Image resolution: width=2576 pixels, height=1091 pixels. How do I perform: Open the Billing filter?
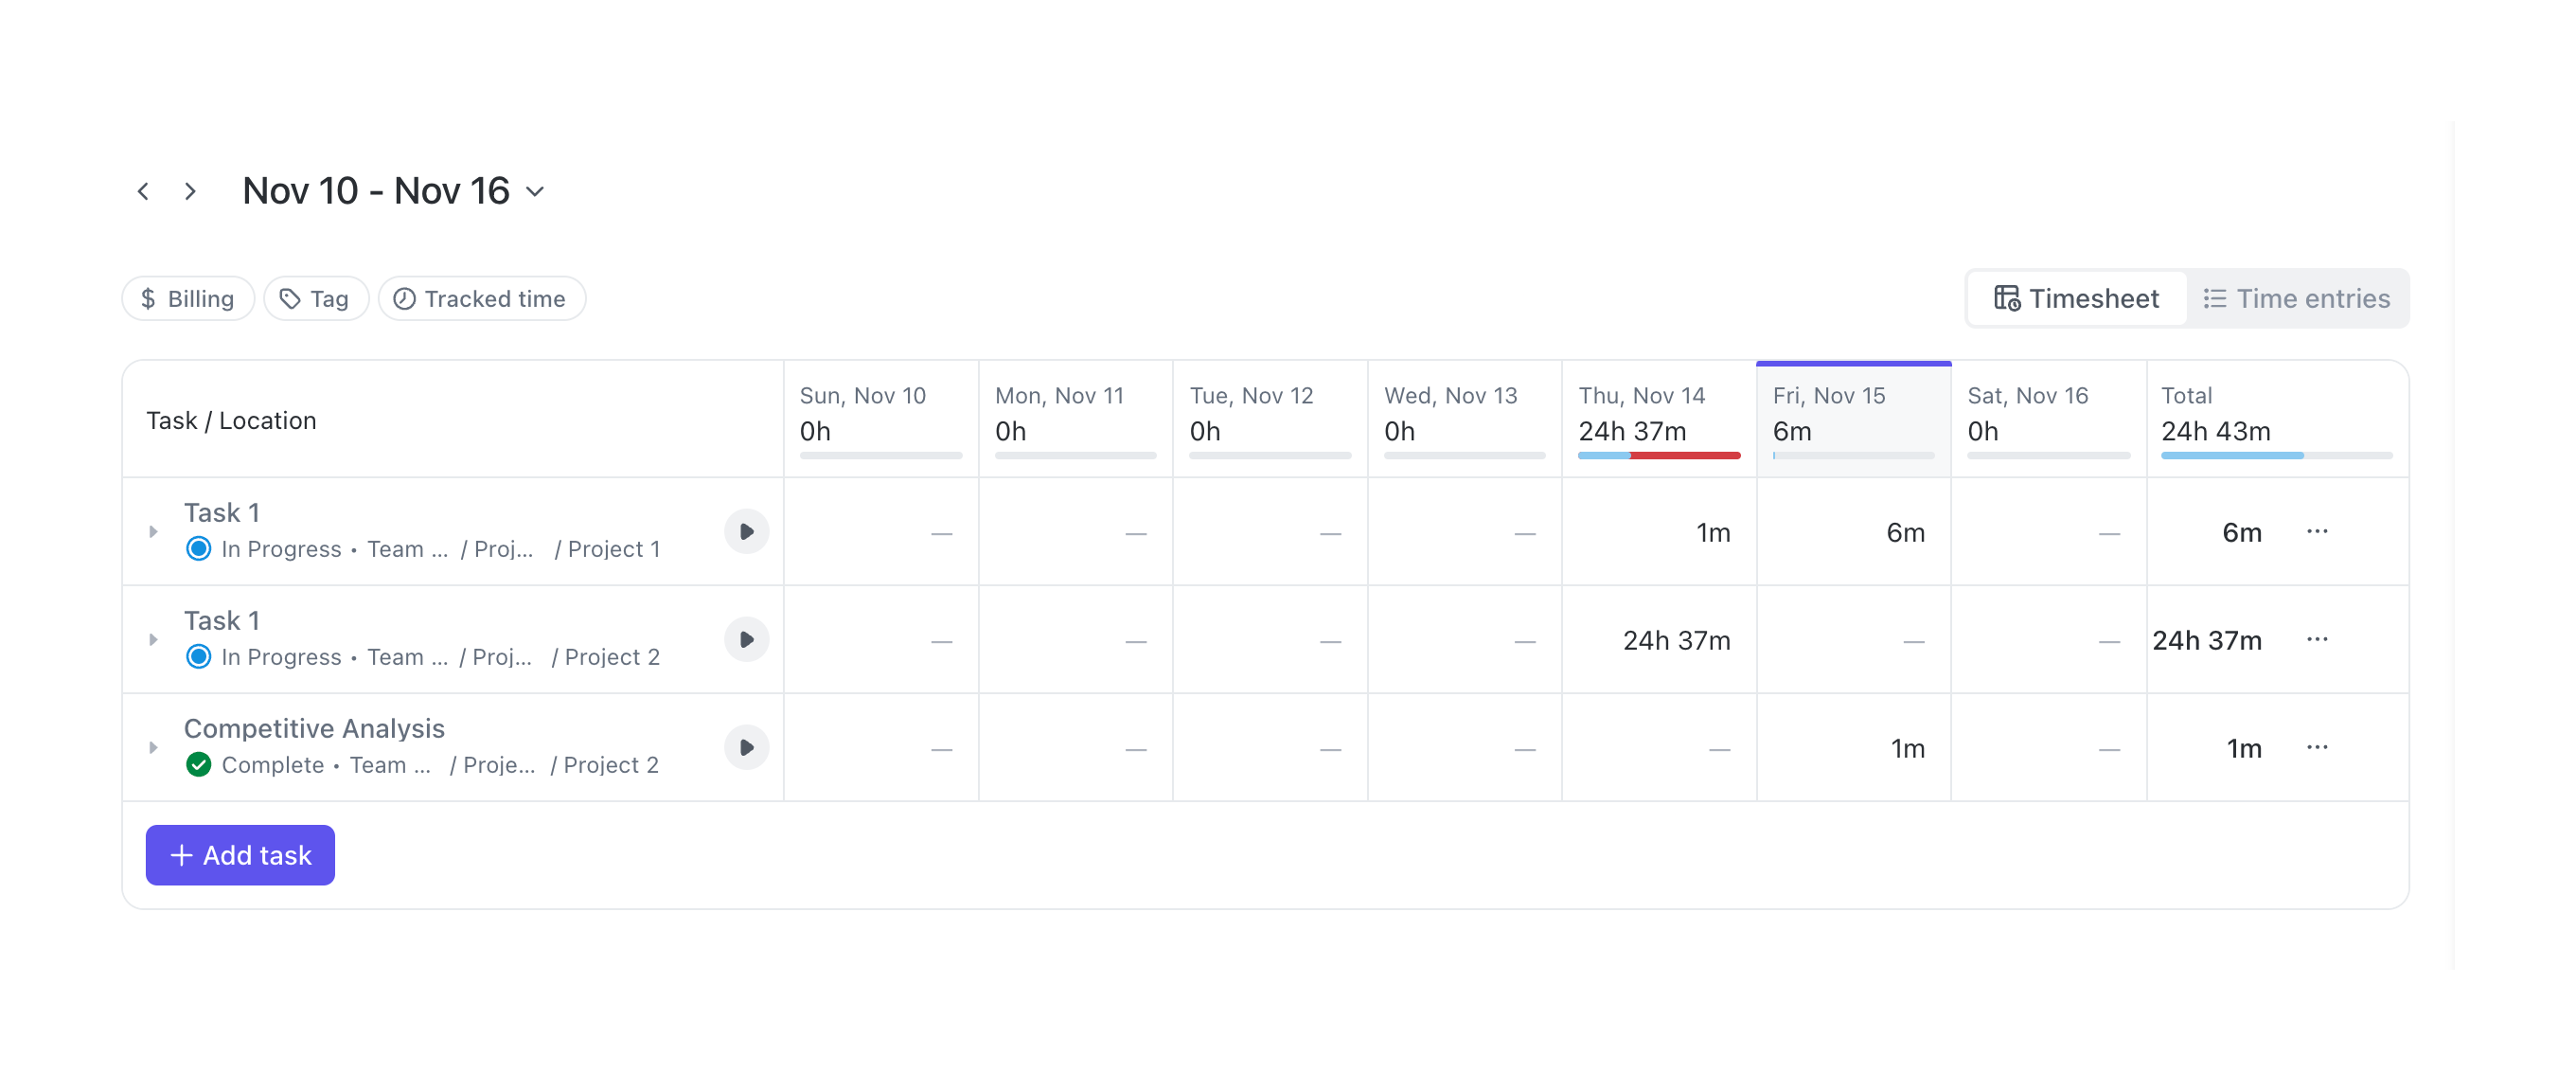(188, 299)
